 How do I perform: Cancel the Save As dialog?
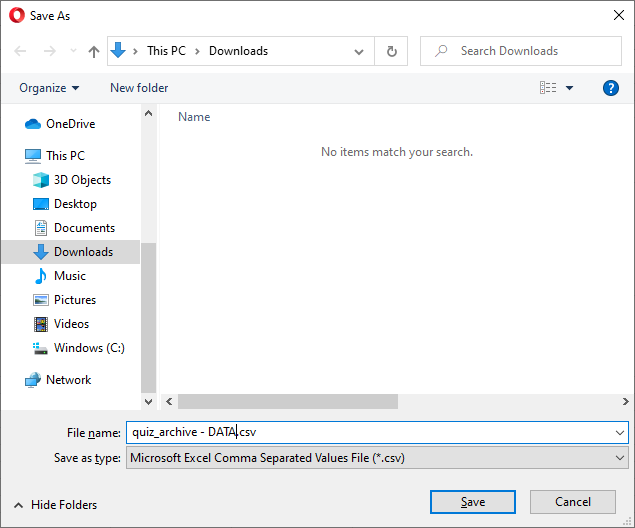[573, 502]
